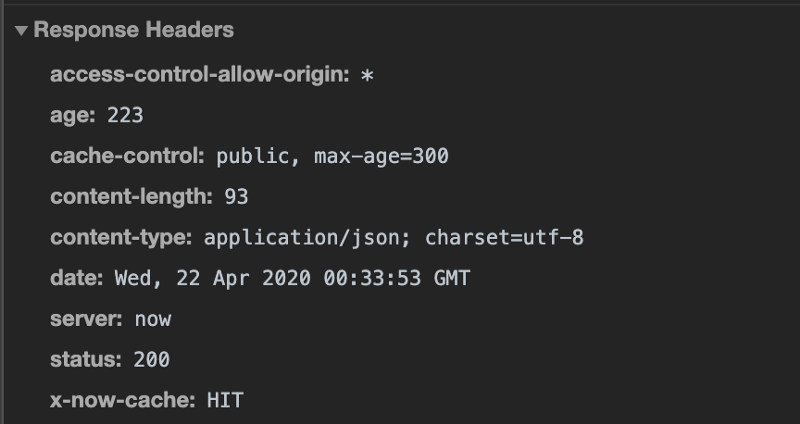Select the asterisk value of allow-origin
The height and width of the screenshot is (424, 800).
pos(367,76)
